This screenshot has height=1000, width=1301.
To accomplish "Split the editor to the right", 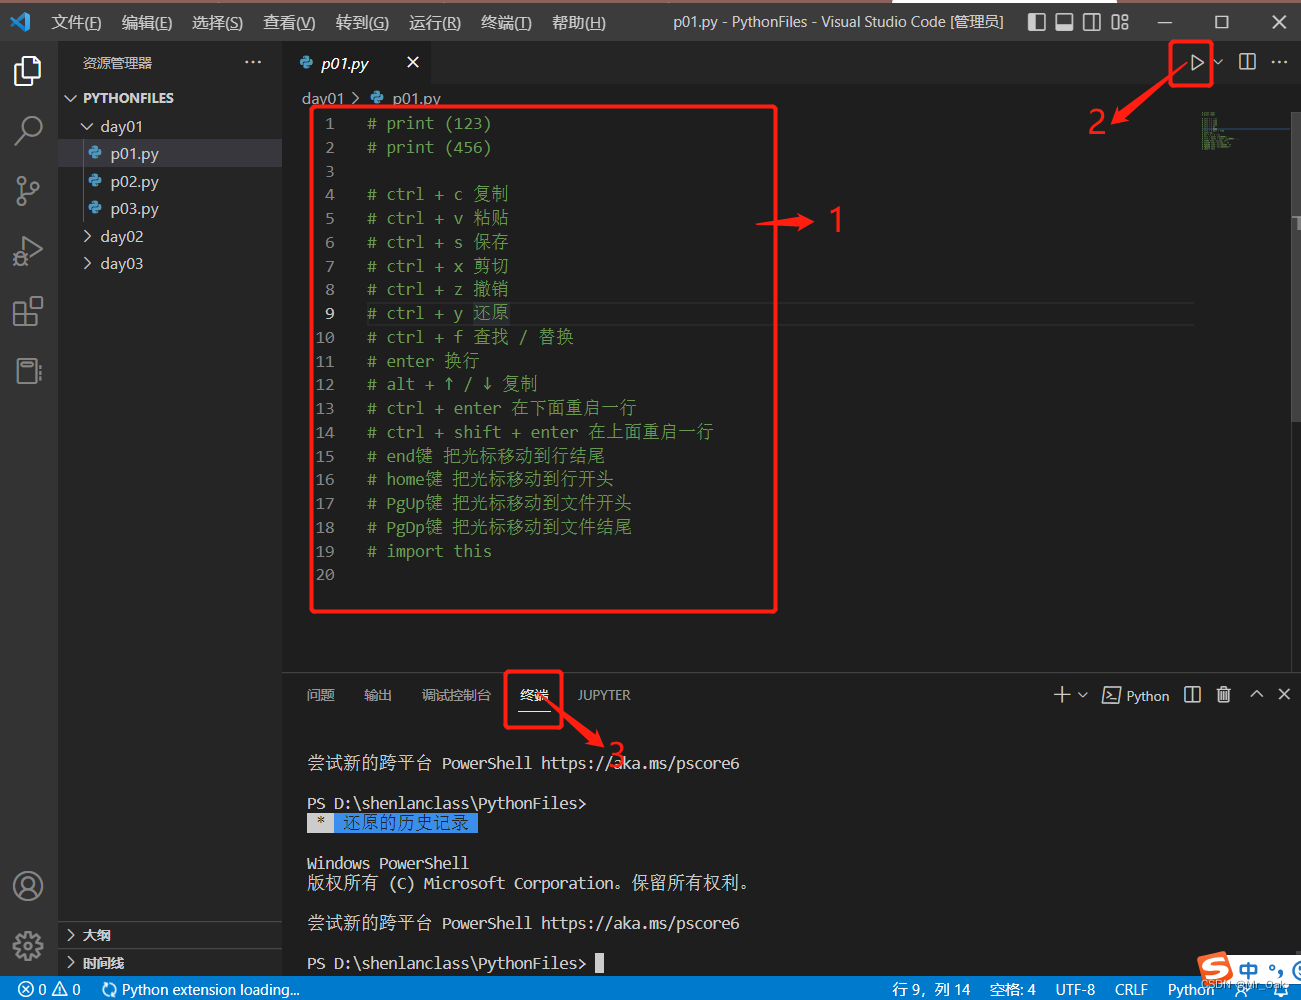I will [1247, 62].
